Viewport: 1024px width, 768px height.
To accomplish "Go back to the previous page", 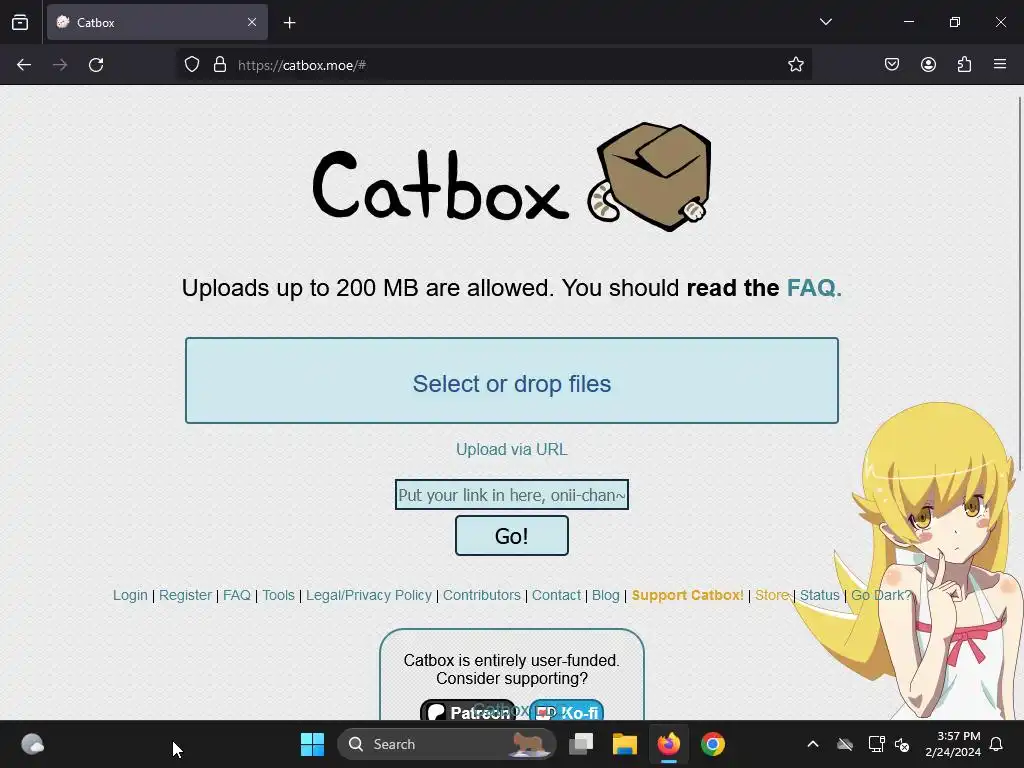I will coord(24,65).
